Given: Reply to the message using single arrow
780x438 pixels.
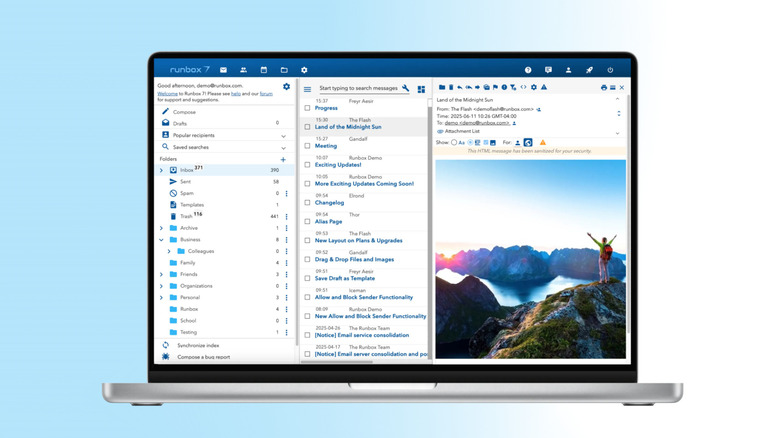Looking at the screenshot, I should coord(460,87).
